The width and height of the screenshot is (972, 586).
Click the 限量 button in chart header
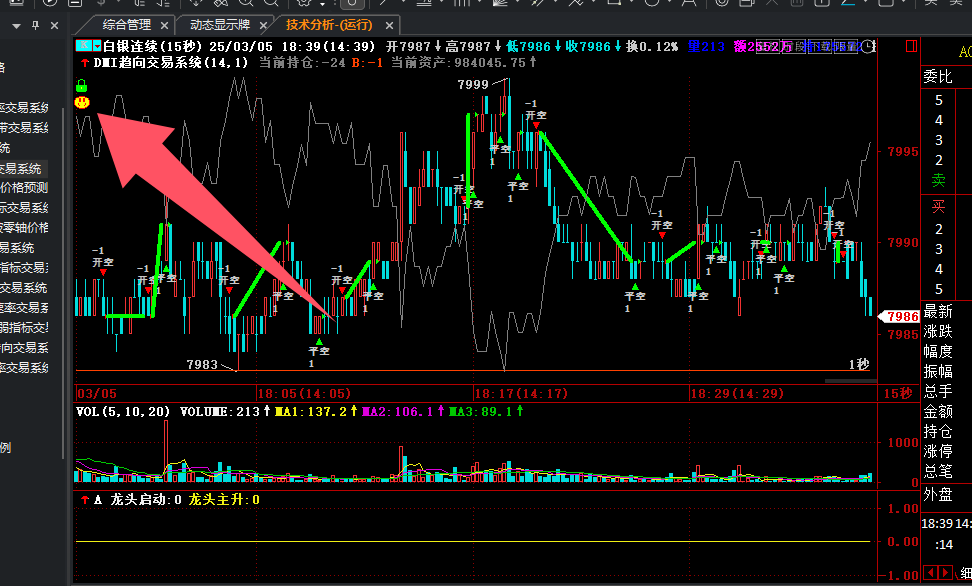(845, 46)
